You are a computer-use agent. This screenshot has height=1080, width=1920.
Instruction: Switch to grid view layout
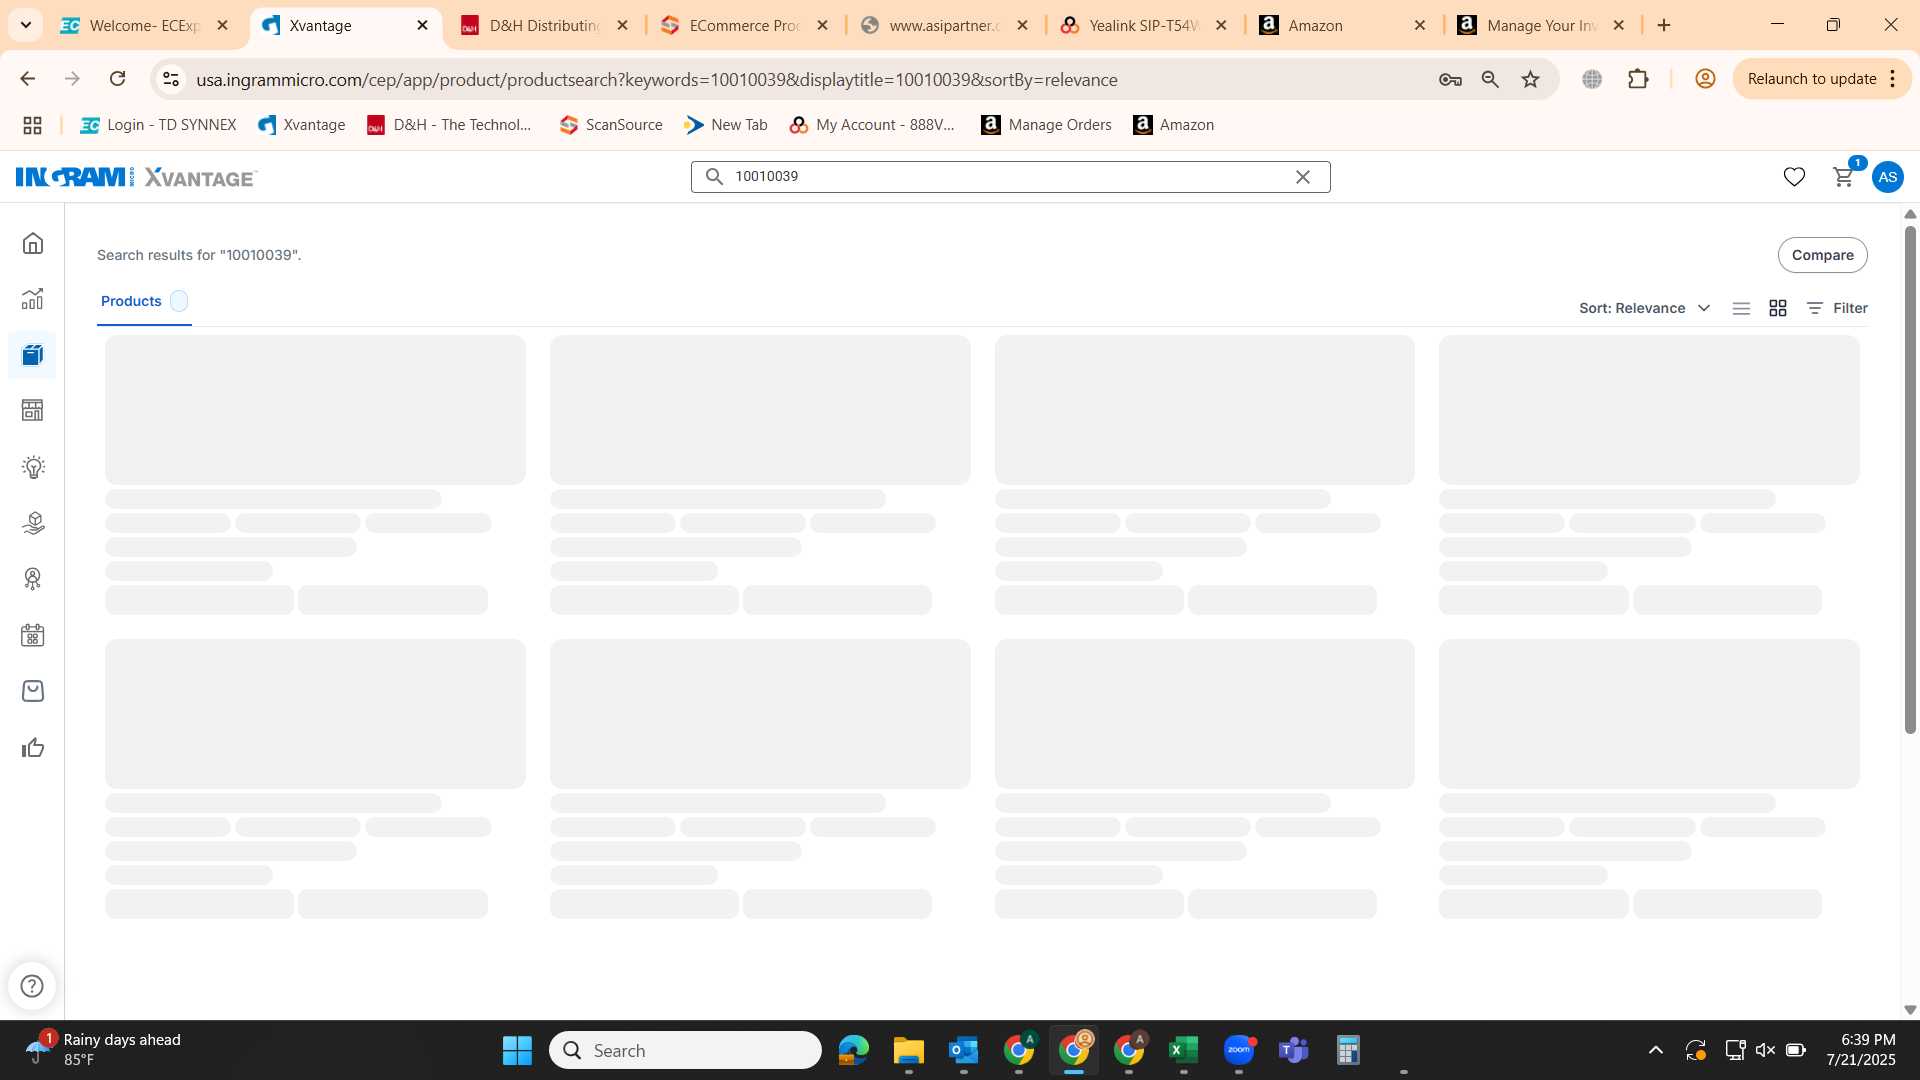[1777, 308]
